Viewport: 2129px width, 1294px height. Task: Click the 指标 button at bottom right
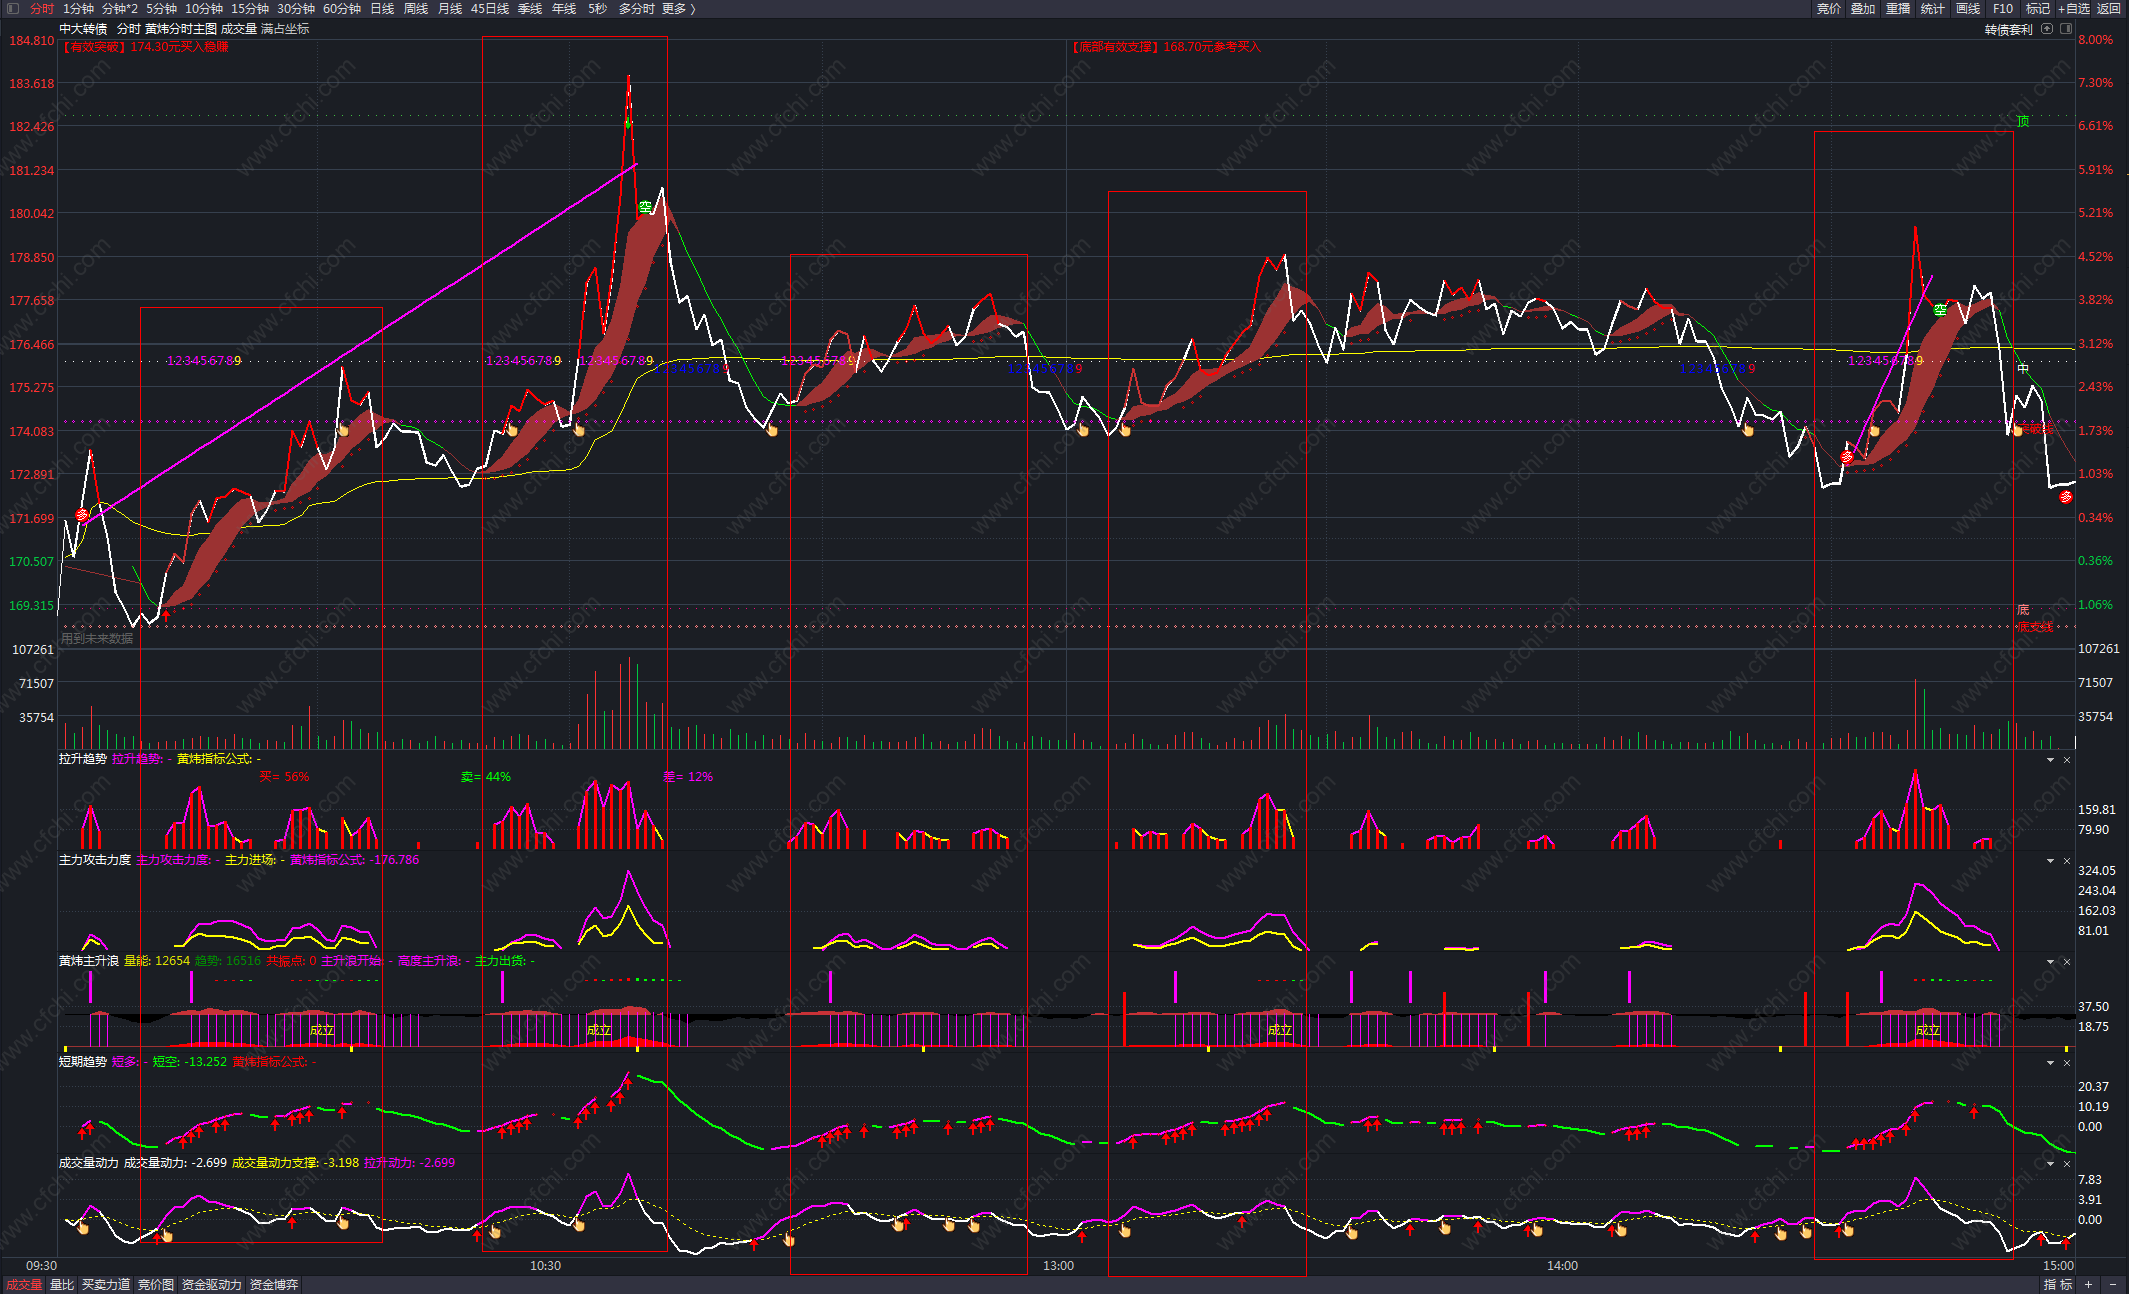click(x=2057, y=1284)
